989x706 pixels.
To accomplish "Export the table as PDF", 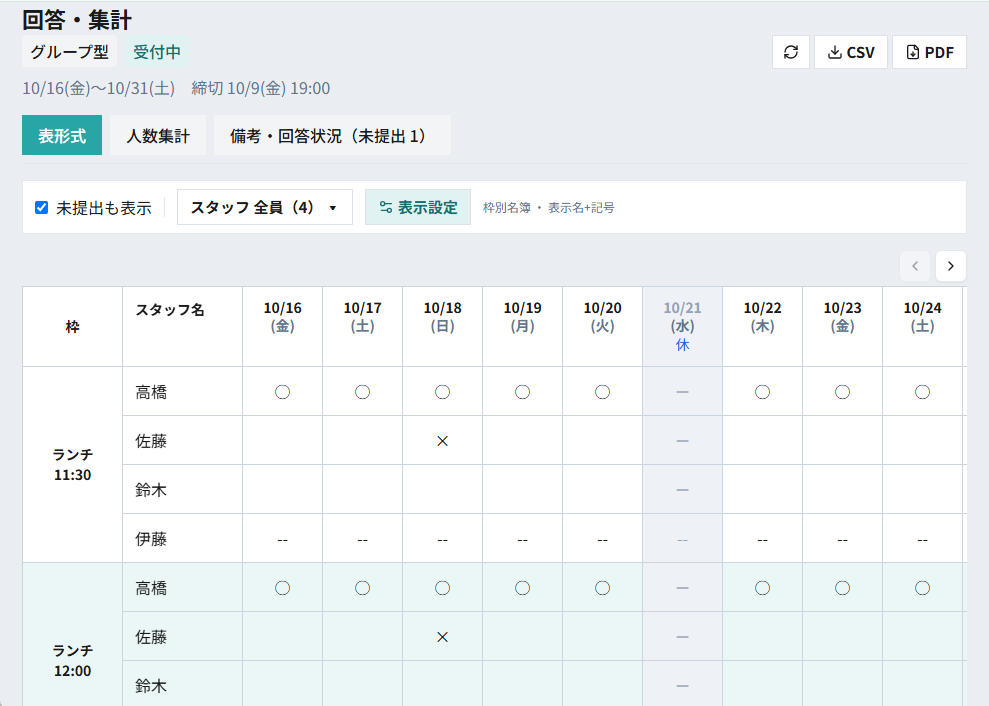I will pyautogui.click(x=929, y=52).
